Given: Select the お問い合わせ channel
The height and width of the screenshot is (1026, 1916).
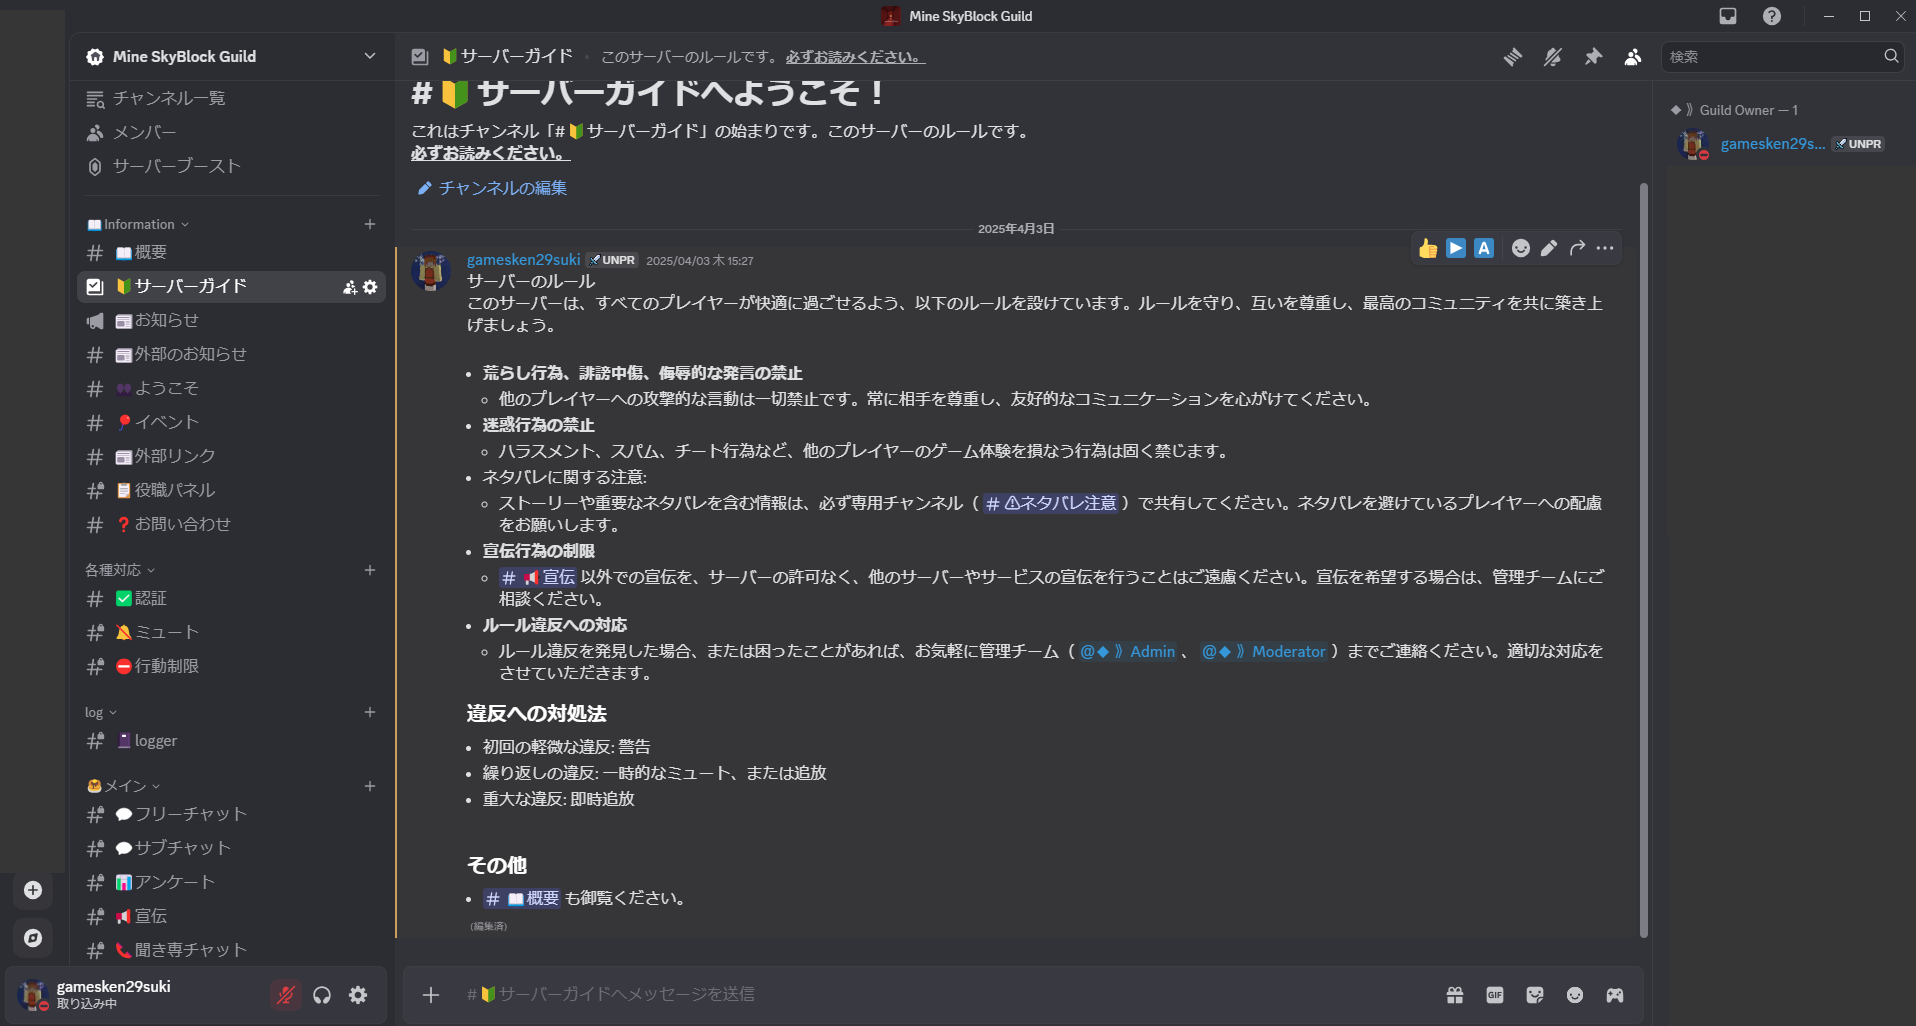Looking at the screenshot, I should 231,525.
